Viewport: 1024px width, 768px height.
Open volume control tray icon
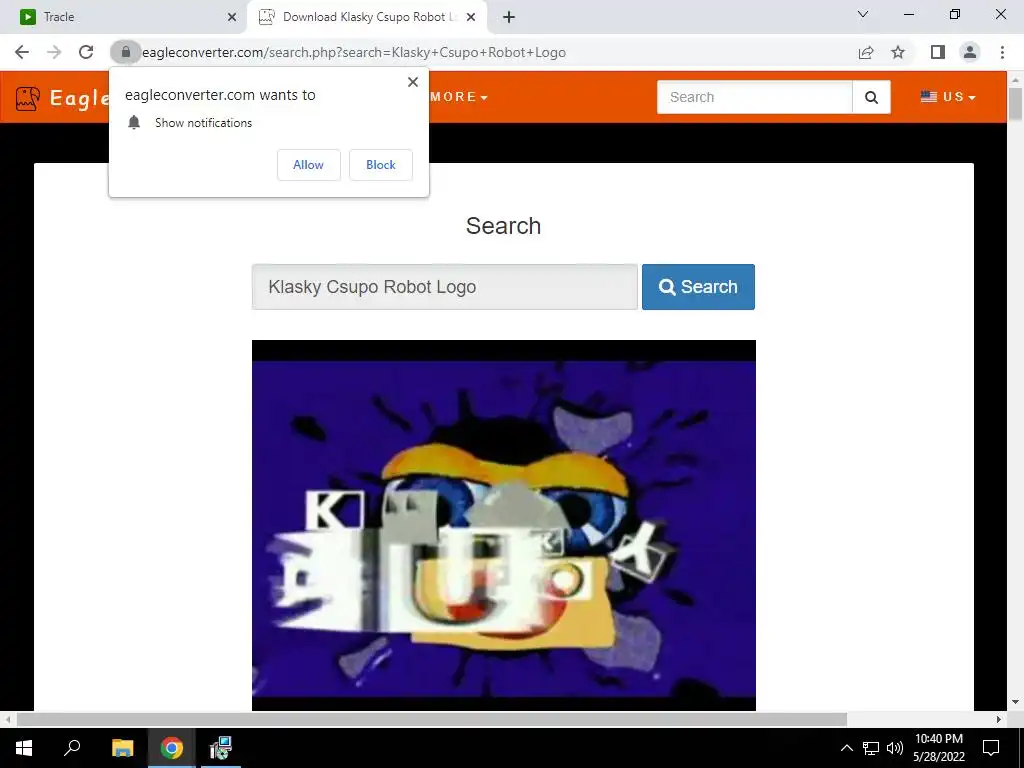pos(895,748)
